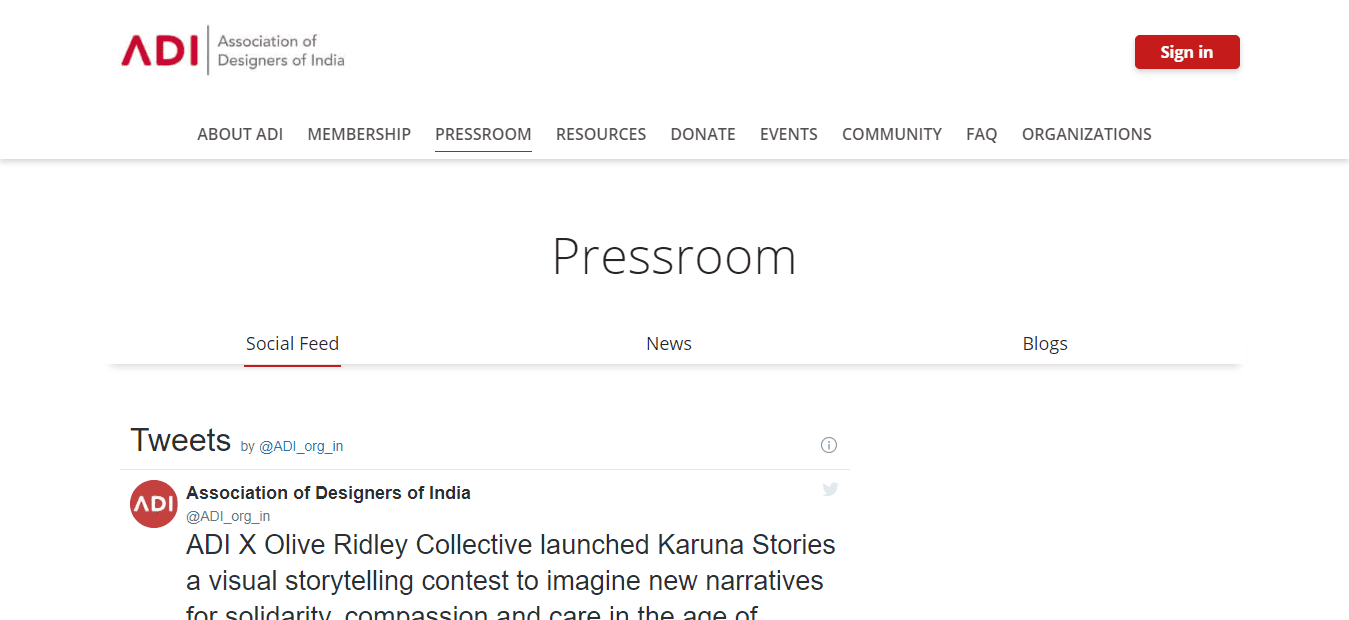Switch to the Social Feed tab
The image size is (1349, 620).
tap(292, 344)
